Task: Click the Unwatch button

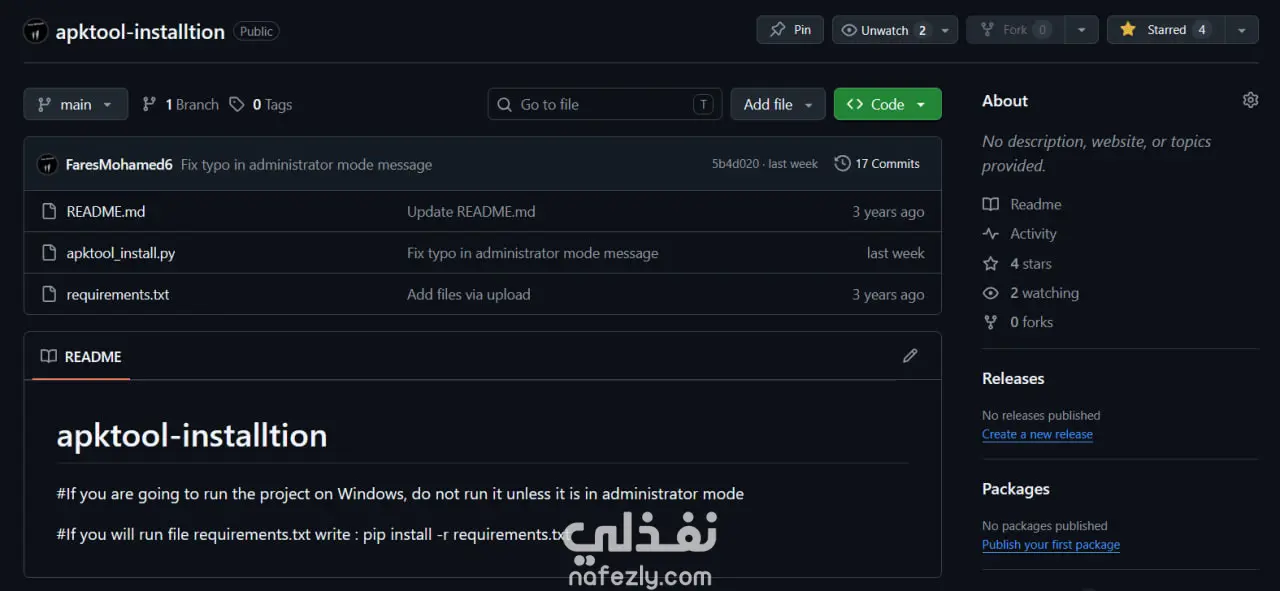Action: (x=885, y=30)
